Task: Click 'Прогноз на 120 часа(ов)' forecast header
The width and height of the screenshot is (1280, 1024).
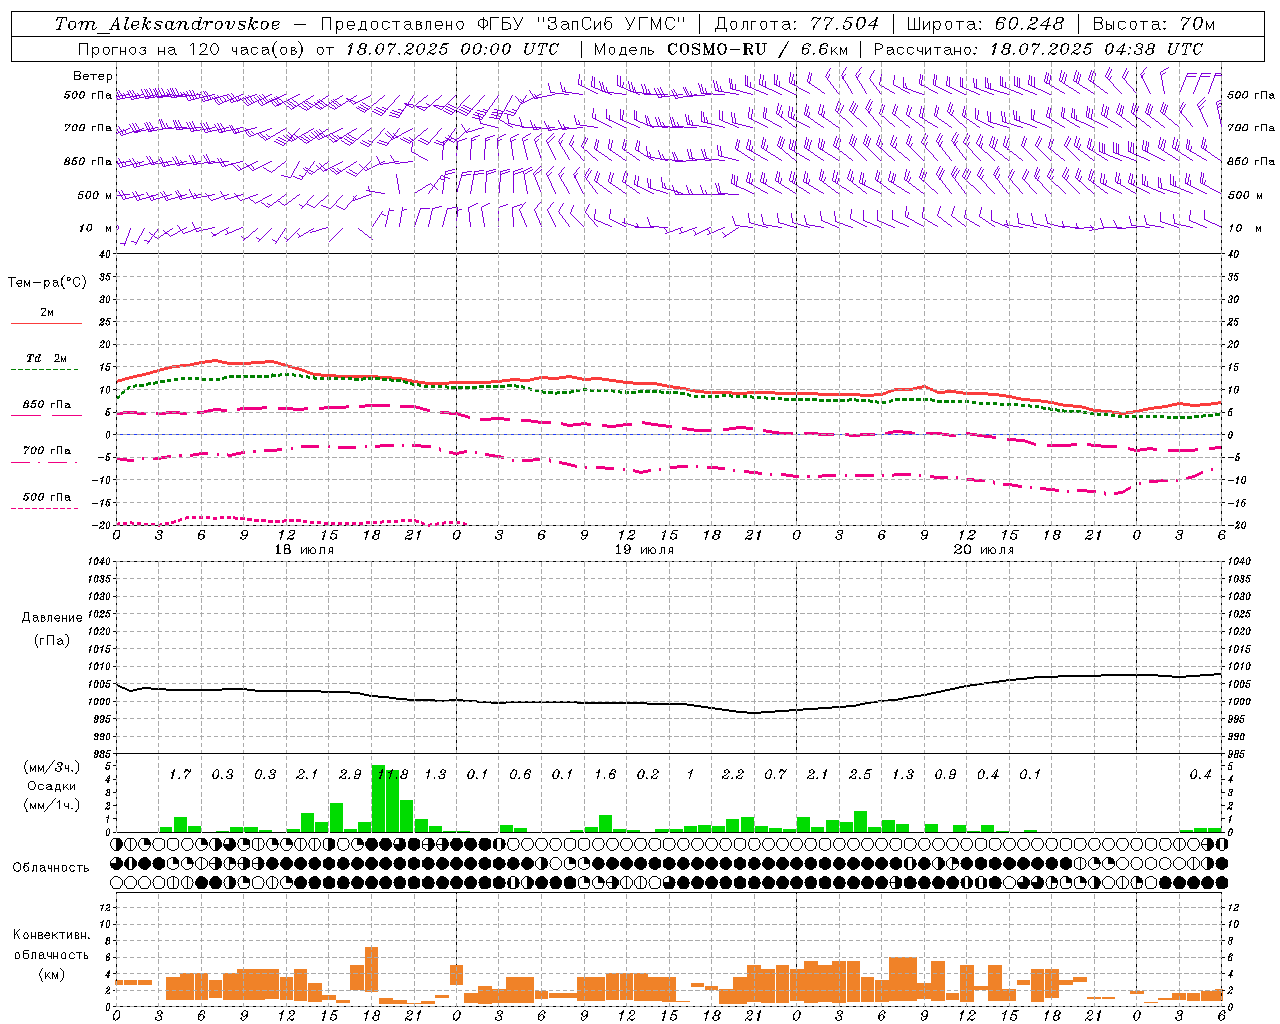Action: 192,49
